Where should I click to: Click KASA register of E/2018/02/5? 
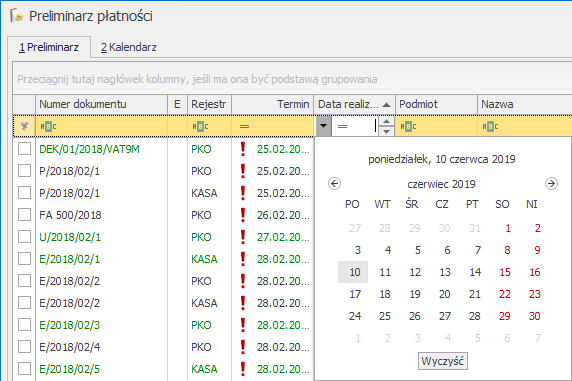pos(204,369)
